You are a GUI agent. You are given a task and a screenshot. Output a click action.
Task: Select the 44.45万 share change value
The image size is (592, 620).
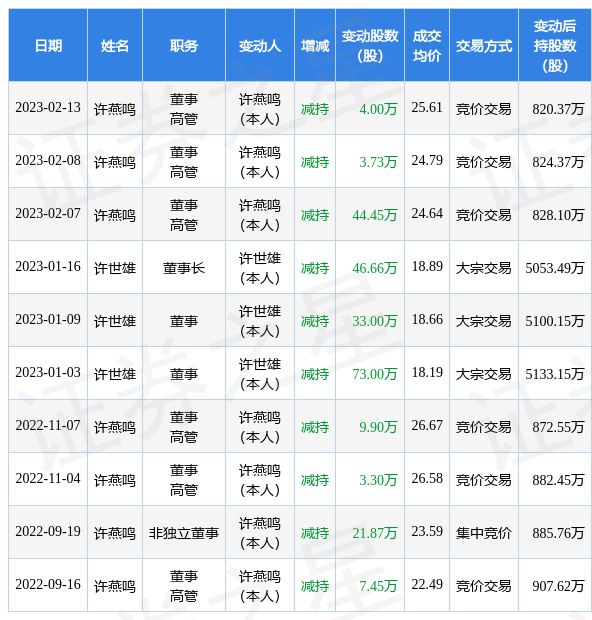pyautogui.click(x=374, y=215)
